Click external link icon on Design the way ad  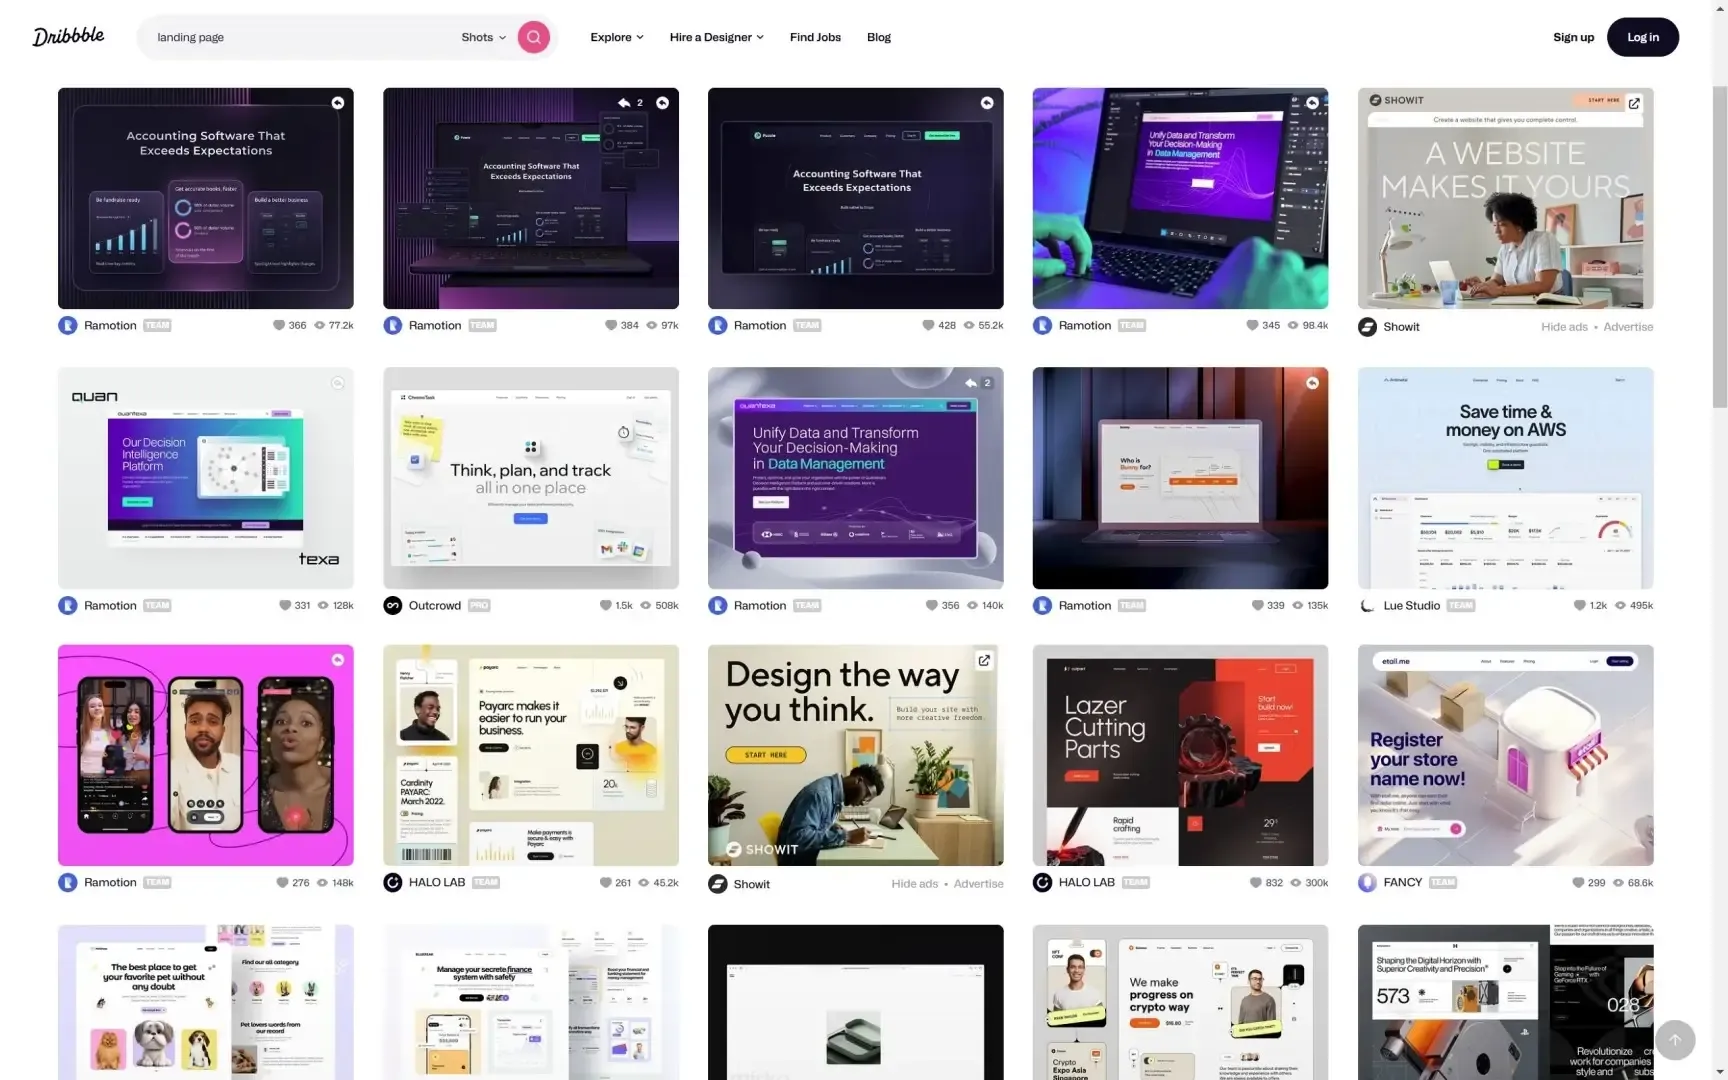tap(984, 660)
